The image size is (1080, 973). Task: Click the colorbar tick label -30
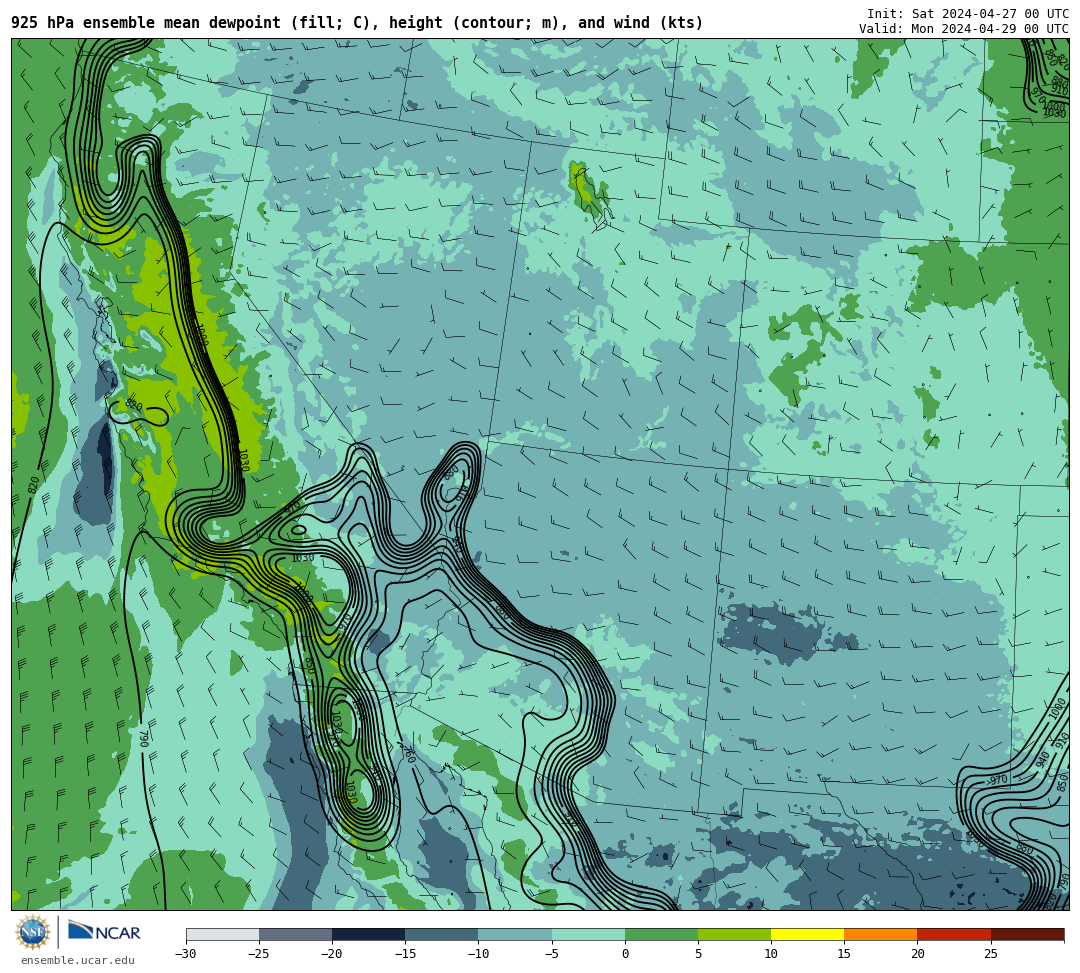[186, 954]
